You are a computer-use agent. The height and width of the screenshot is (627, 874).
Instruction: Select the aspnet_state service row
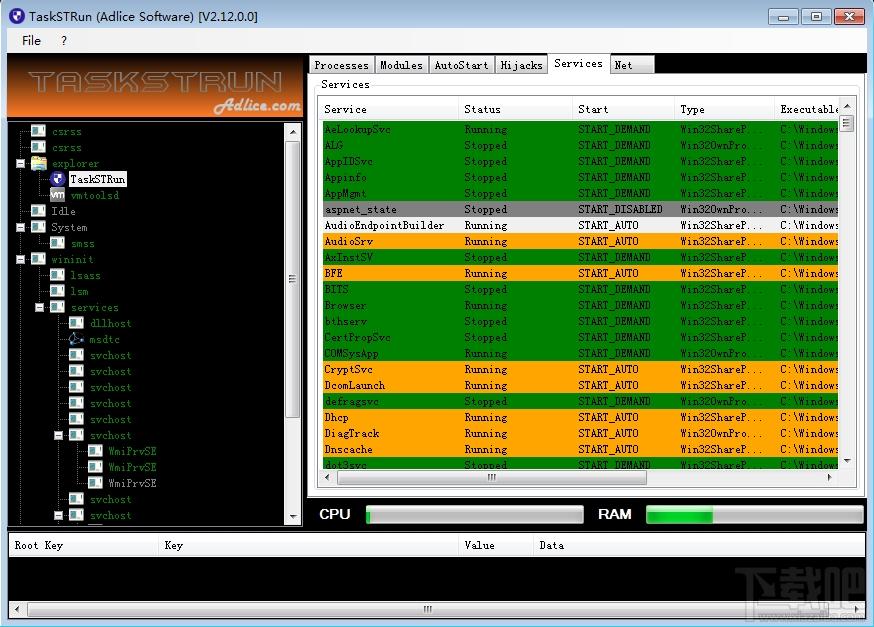click(580, 210)
